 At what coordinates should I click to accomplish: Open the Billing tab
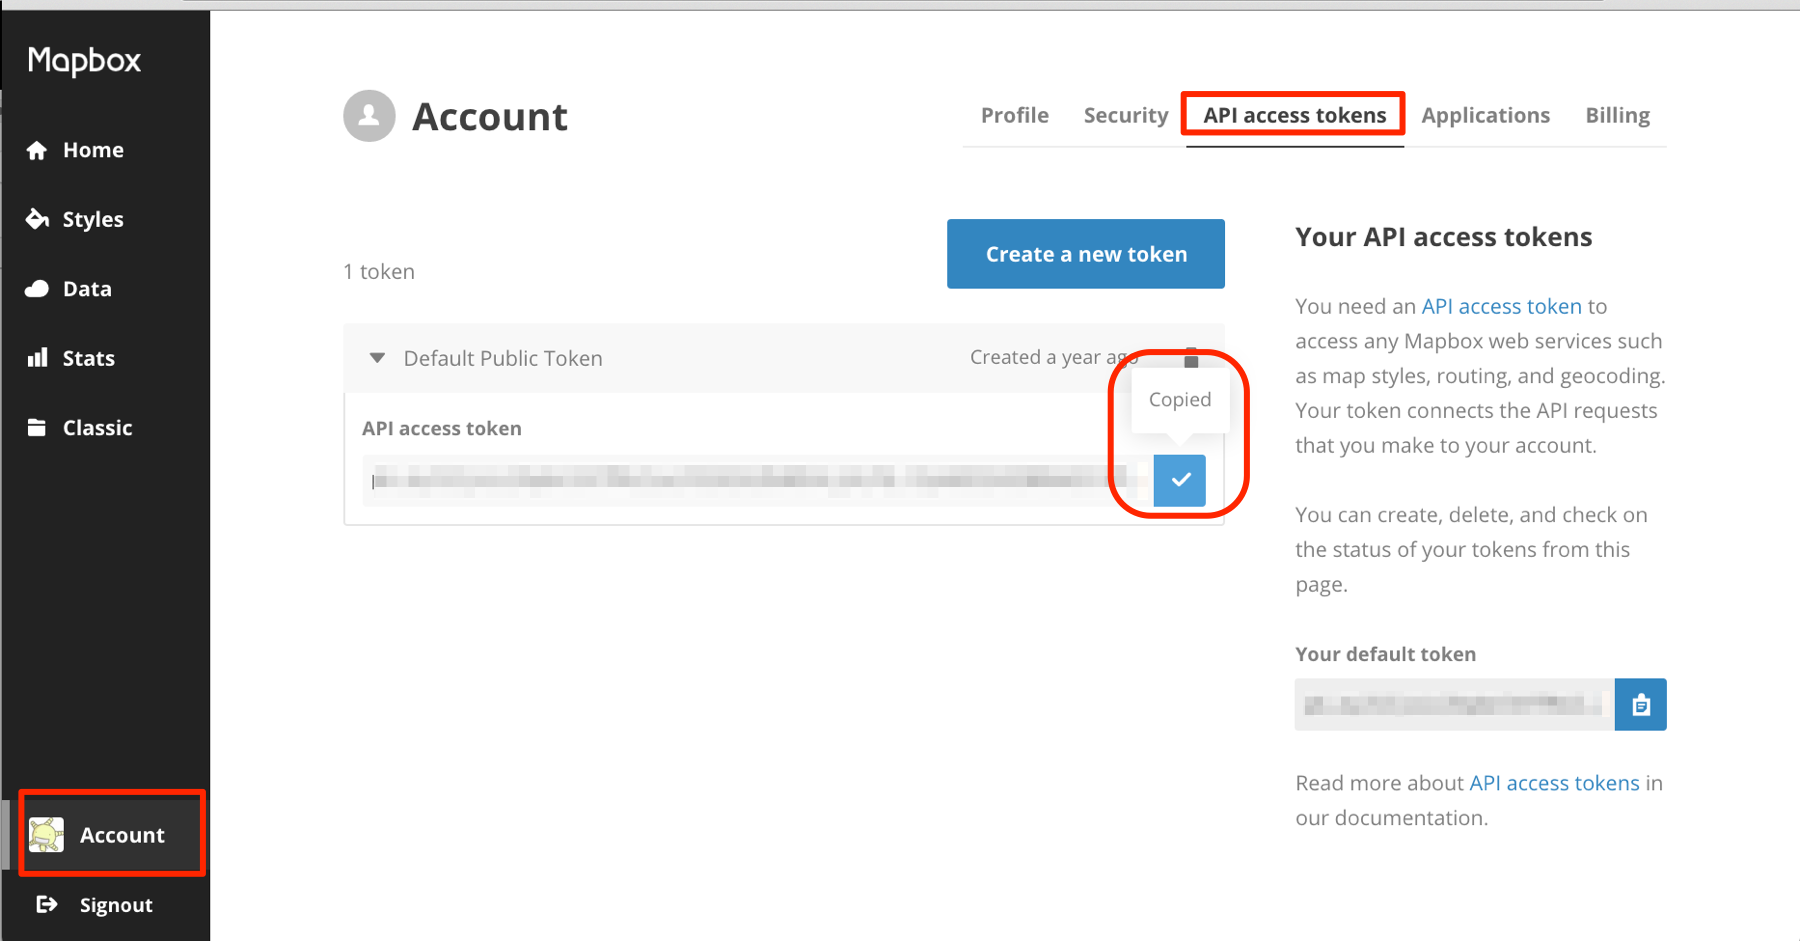coord(1617,116)
